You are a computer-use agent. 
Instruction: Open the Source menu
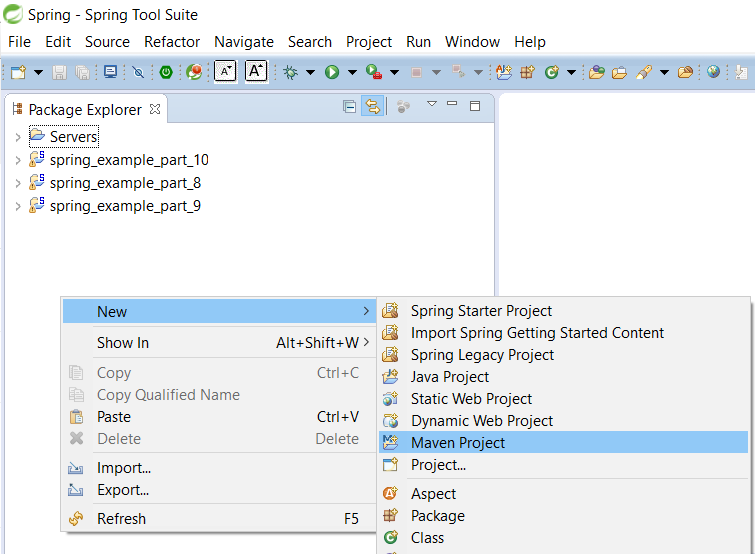click(x=107, y=42)
